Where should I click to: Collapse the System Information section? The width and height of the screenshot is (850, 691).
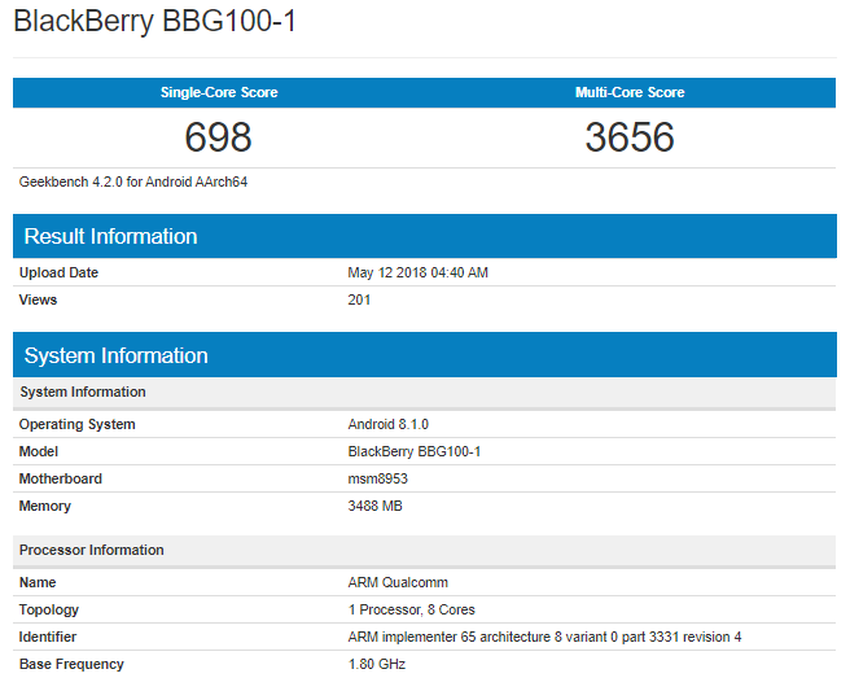coord(115,355)
